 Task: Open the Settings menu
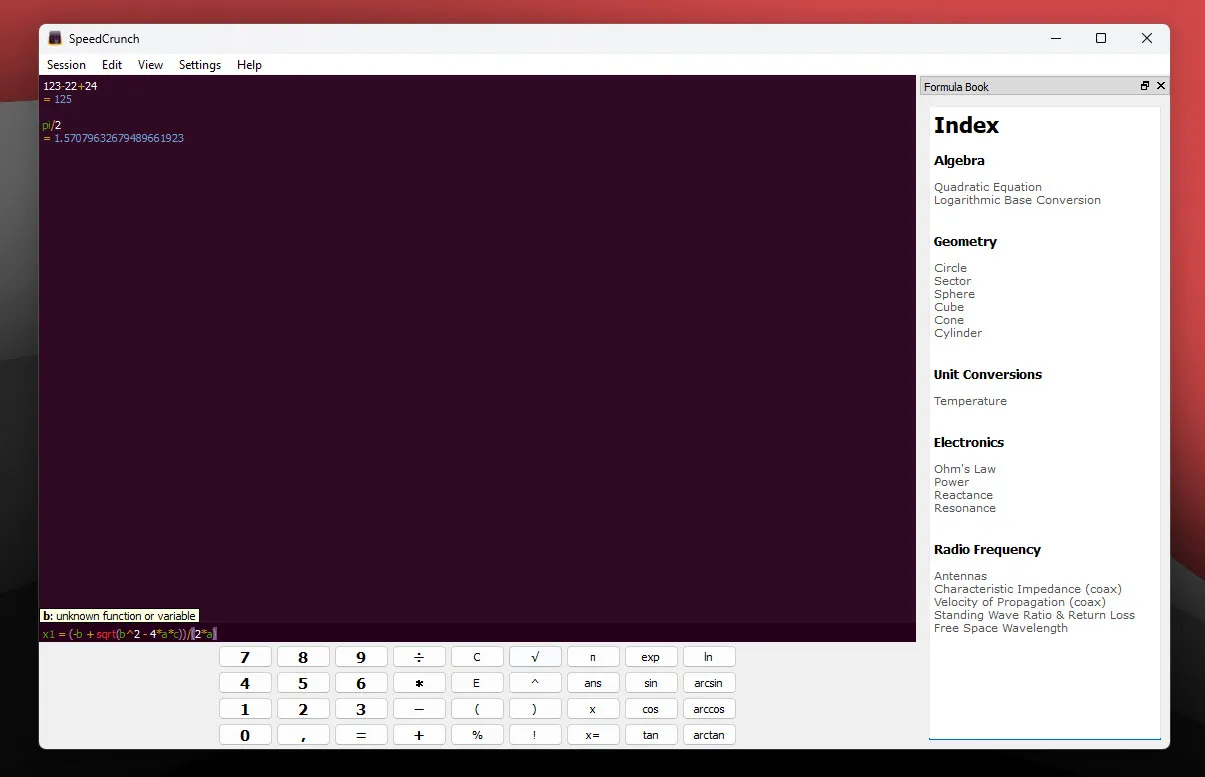pyautogui.click(x=199, y=64)
